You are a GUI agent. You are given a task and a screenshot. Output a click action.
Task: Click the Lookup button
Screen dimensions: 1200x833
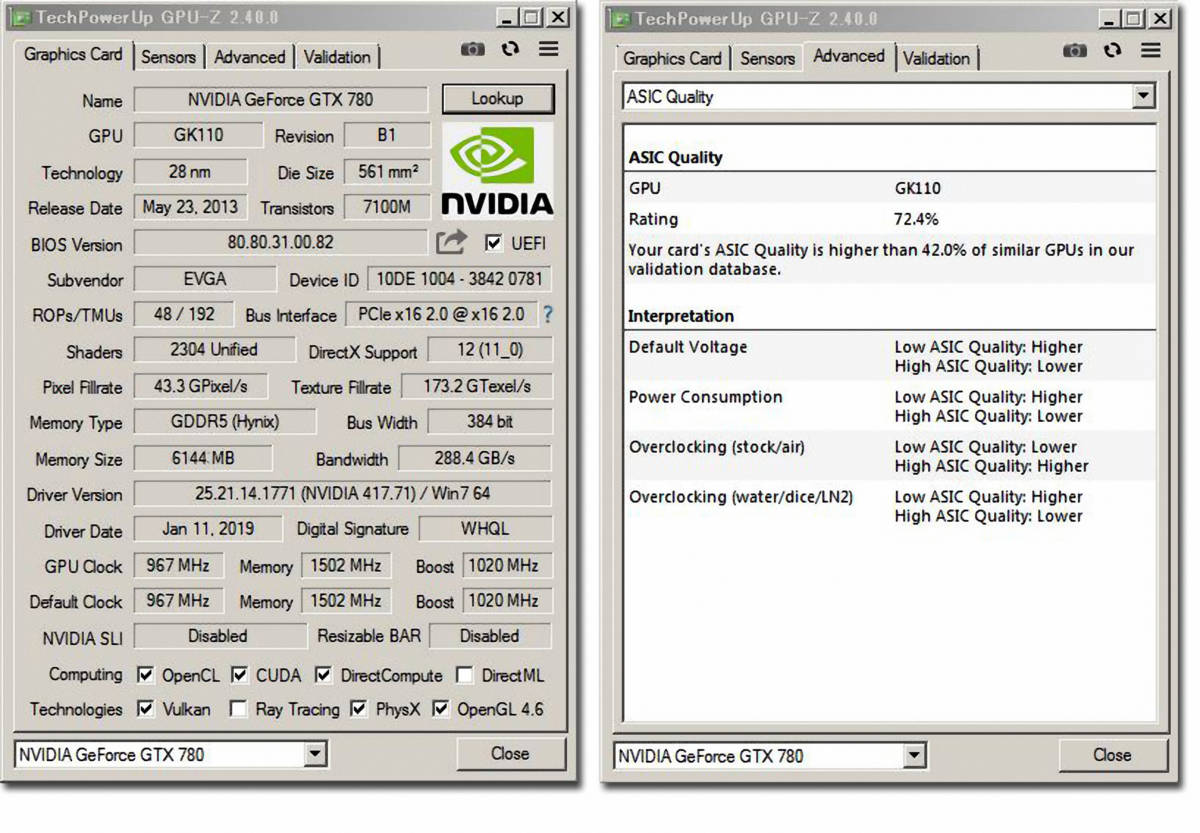(x=498, y=99)
